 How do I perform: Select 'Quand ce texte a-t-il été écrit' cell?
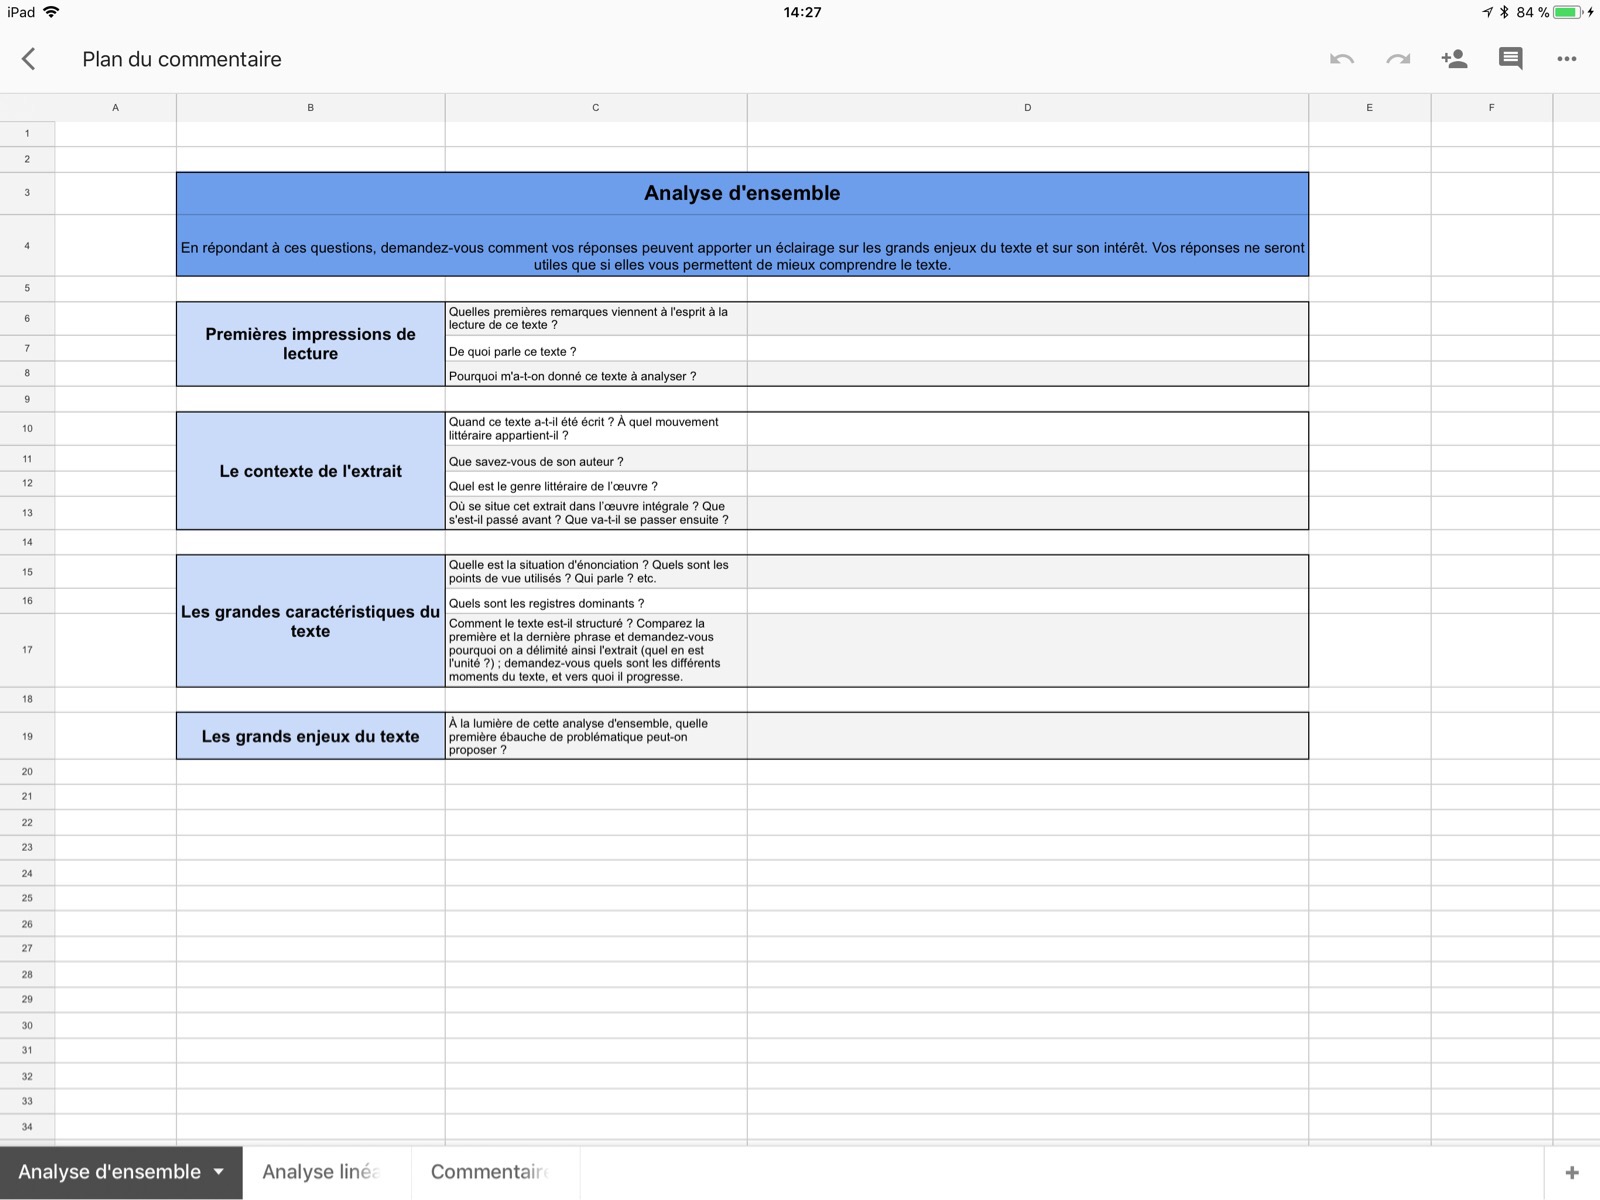pos(596,428)
